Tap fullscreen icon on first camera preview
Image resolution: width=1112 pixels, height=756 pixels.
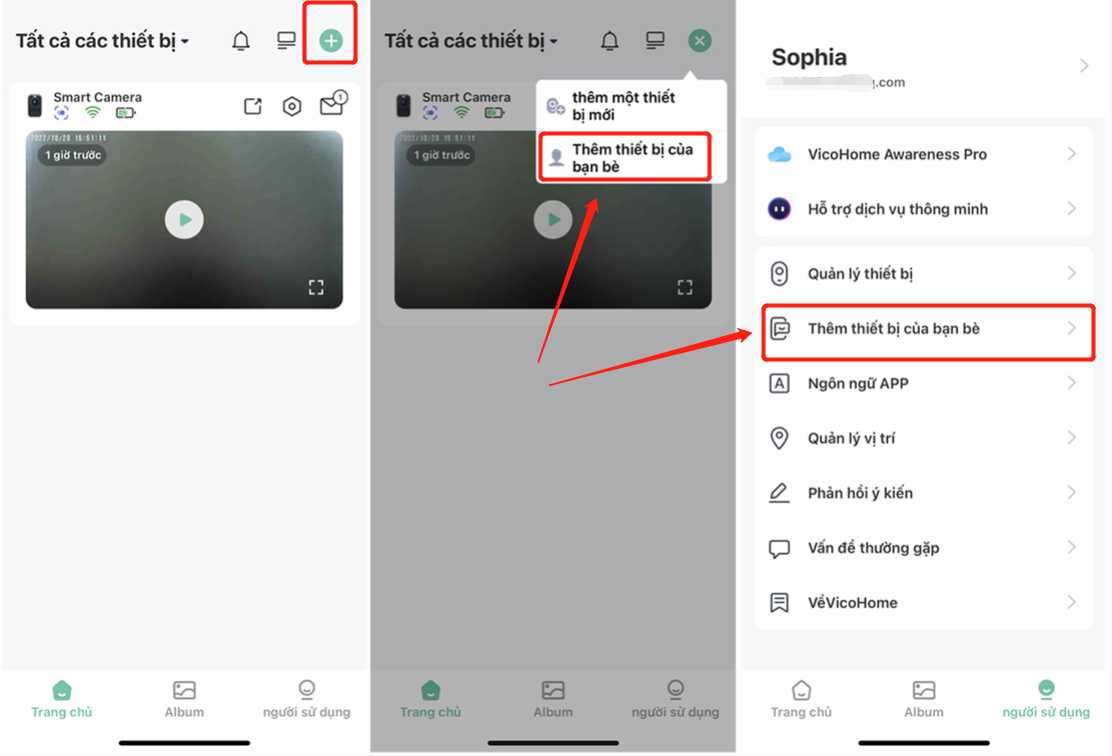pos(316,287)
